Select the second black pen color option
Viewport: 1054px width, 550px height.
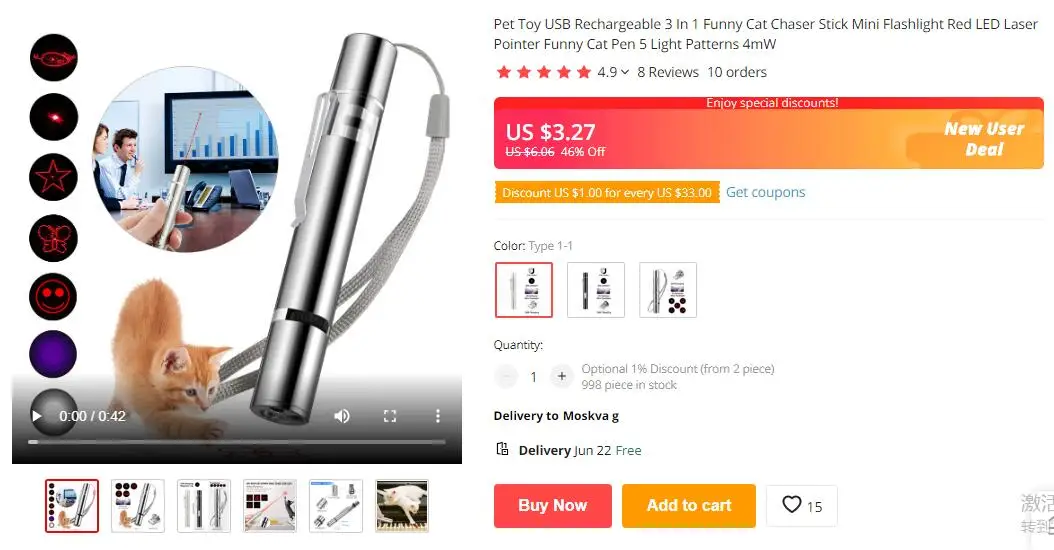596,290
